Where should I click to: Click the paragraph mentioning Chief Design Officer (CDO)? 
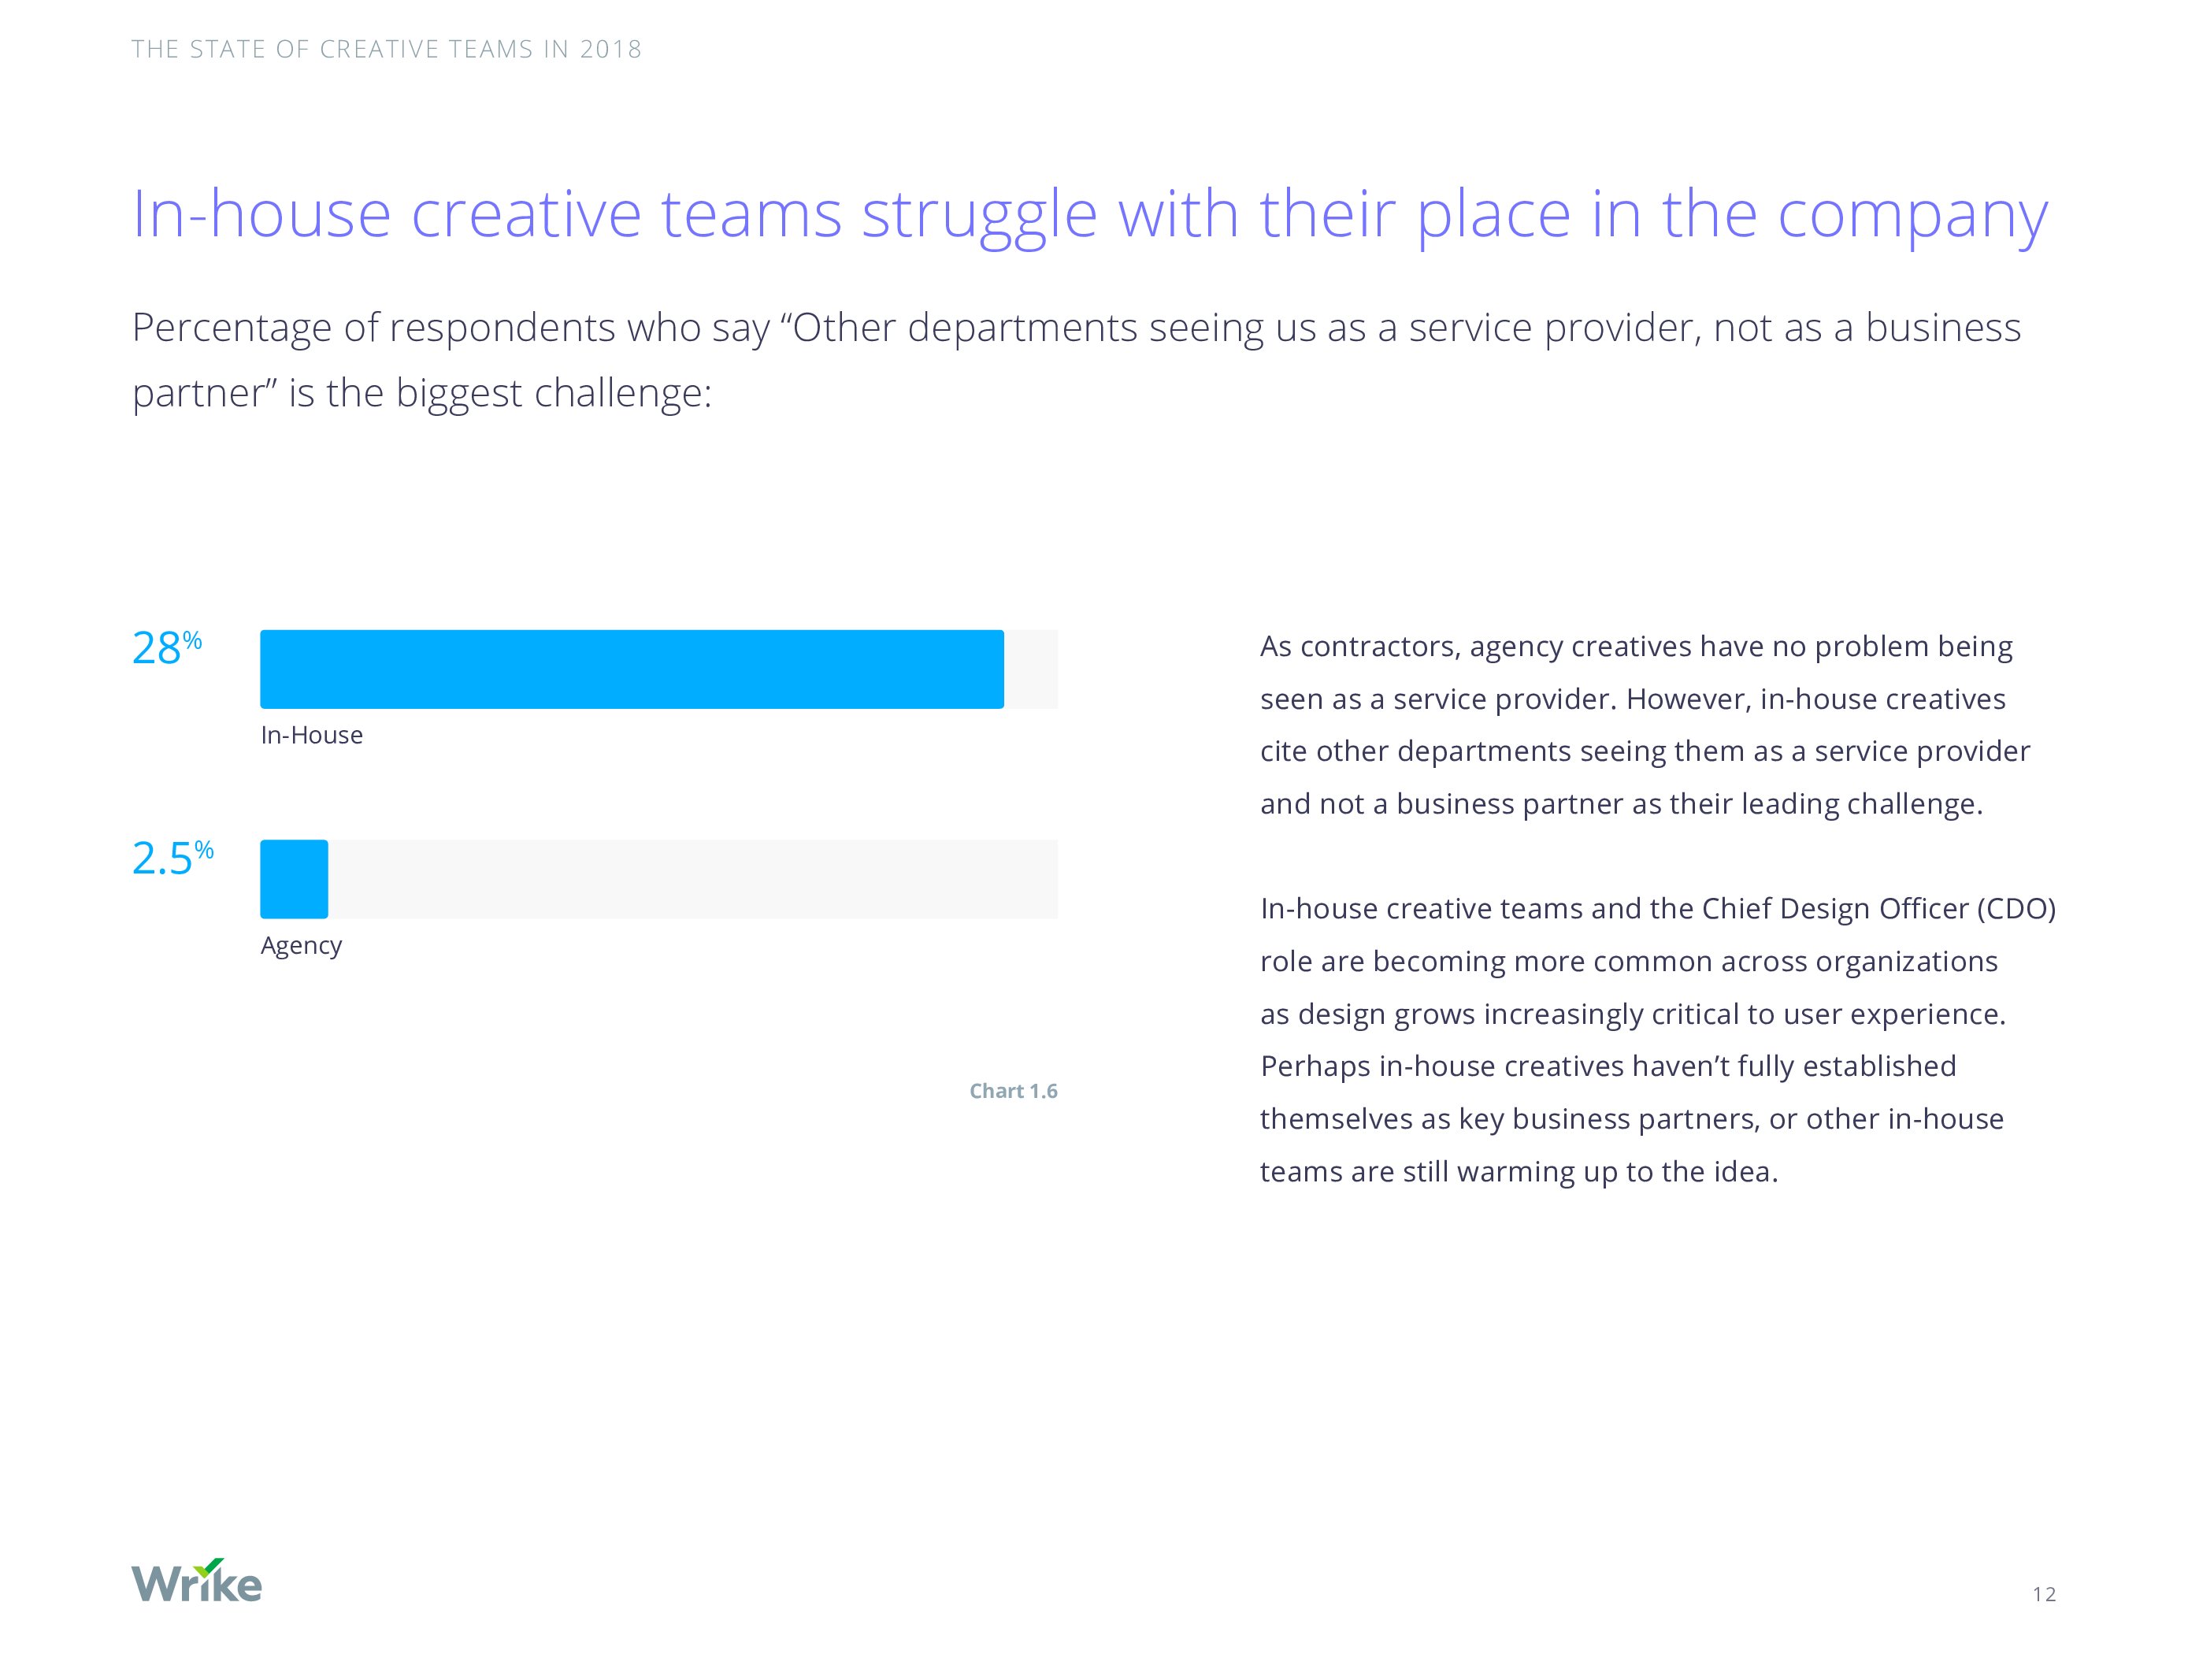[x=1658, y=1040]
